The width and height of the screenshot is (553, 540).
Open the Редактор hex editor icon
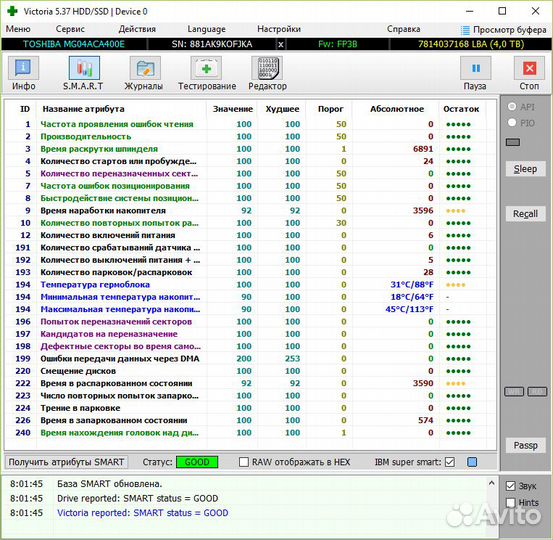click(267, 68)
